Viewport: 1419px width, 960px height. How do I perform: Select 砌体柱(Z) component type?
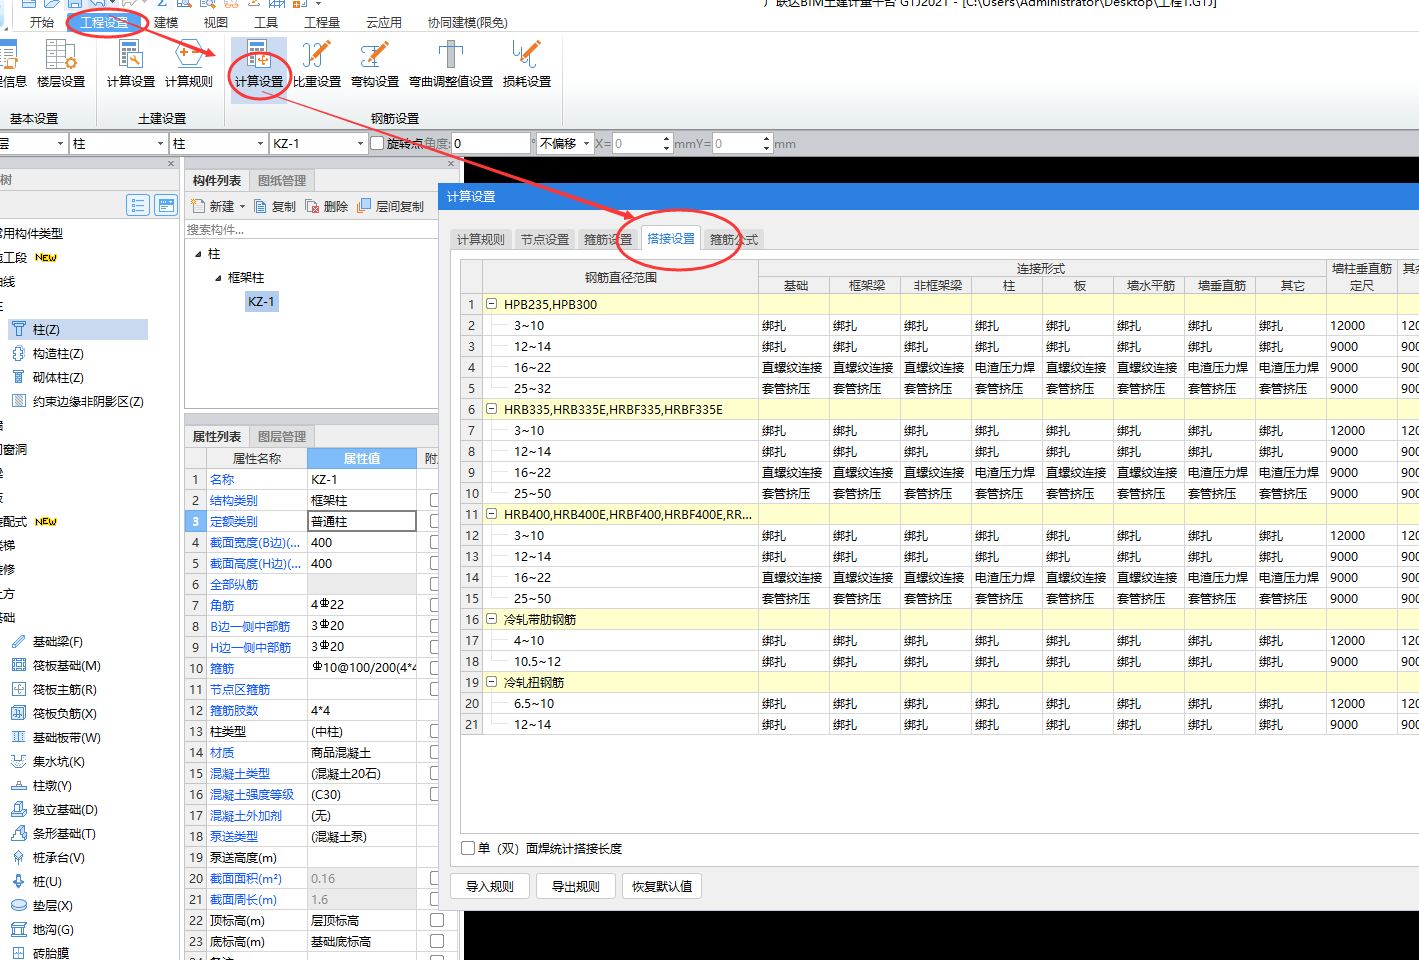coord(58,377)
